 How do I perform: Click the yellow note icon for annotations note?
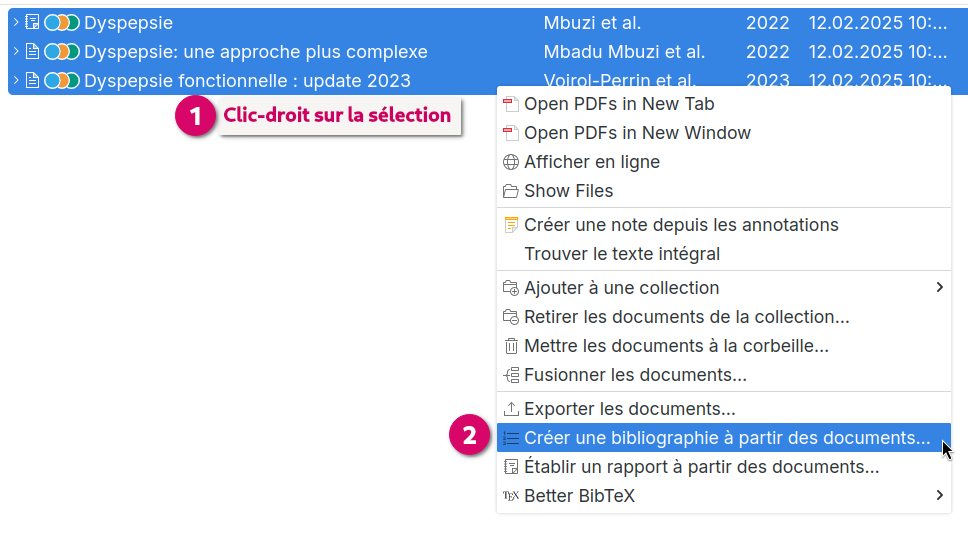511,225
